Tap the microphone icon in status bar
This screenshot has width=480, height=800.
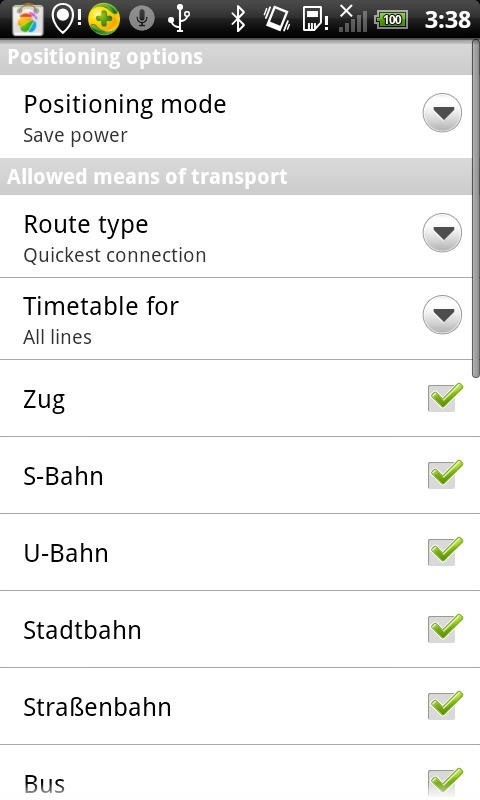coord(142,19)
